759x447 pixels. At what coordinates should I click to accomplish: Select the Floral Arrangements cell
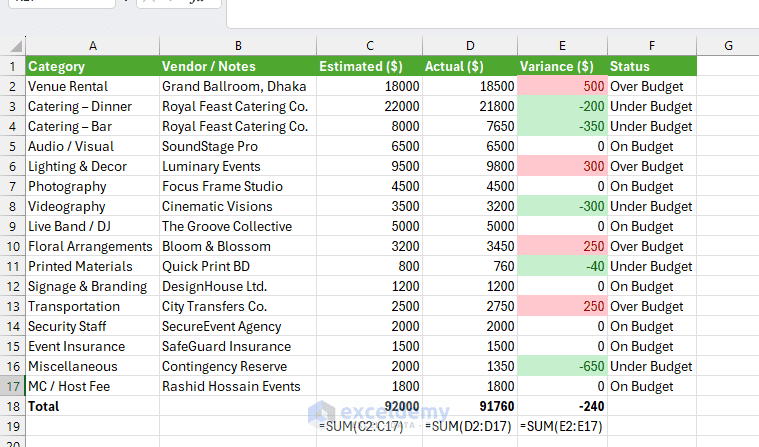pyautogui.click(x=92, y=247)
